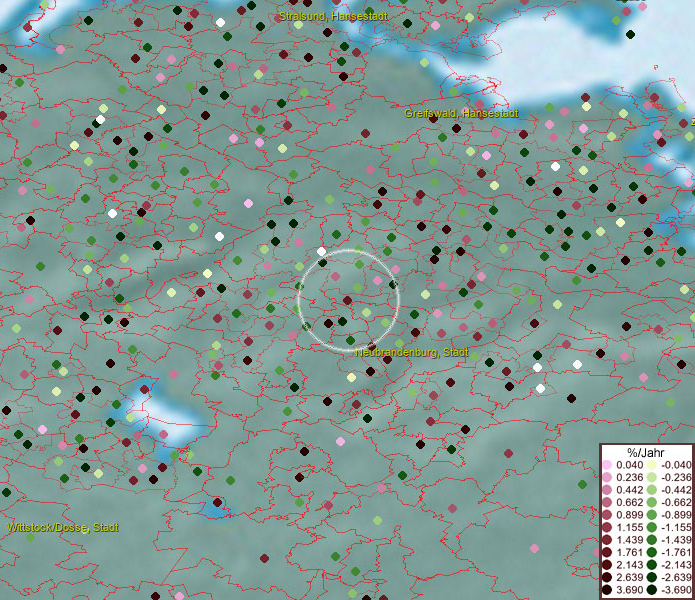Click the 0.040 legend color dot
The image size is (695, 600).
607,465
